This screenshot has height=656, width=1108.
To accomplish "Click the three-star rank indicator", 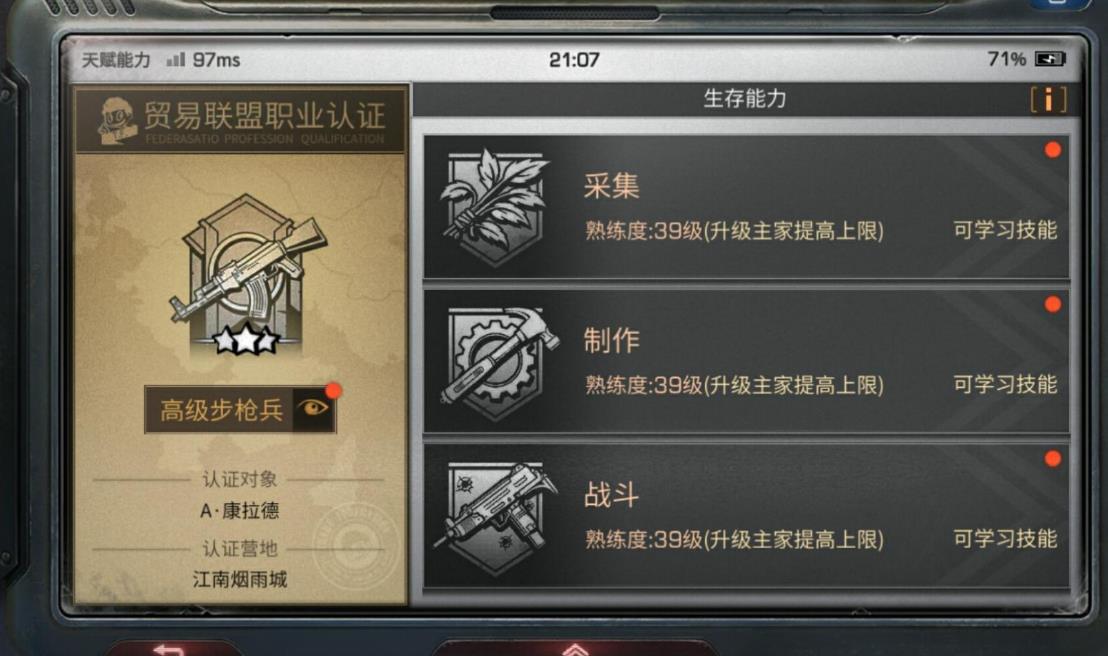I will coord(245,341).
